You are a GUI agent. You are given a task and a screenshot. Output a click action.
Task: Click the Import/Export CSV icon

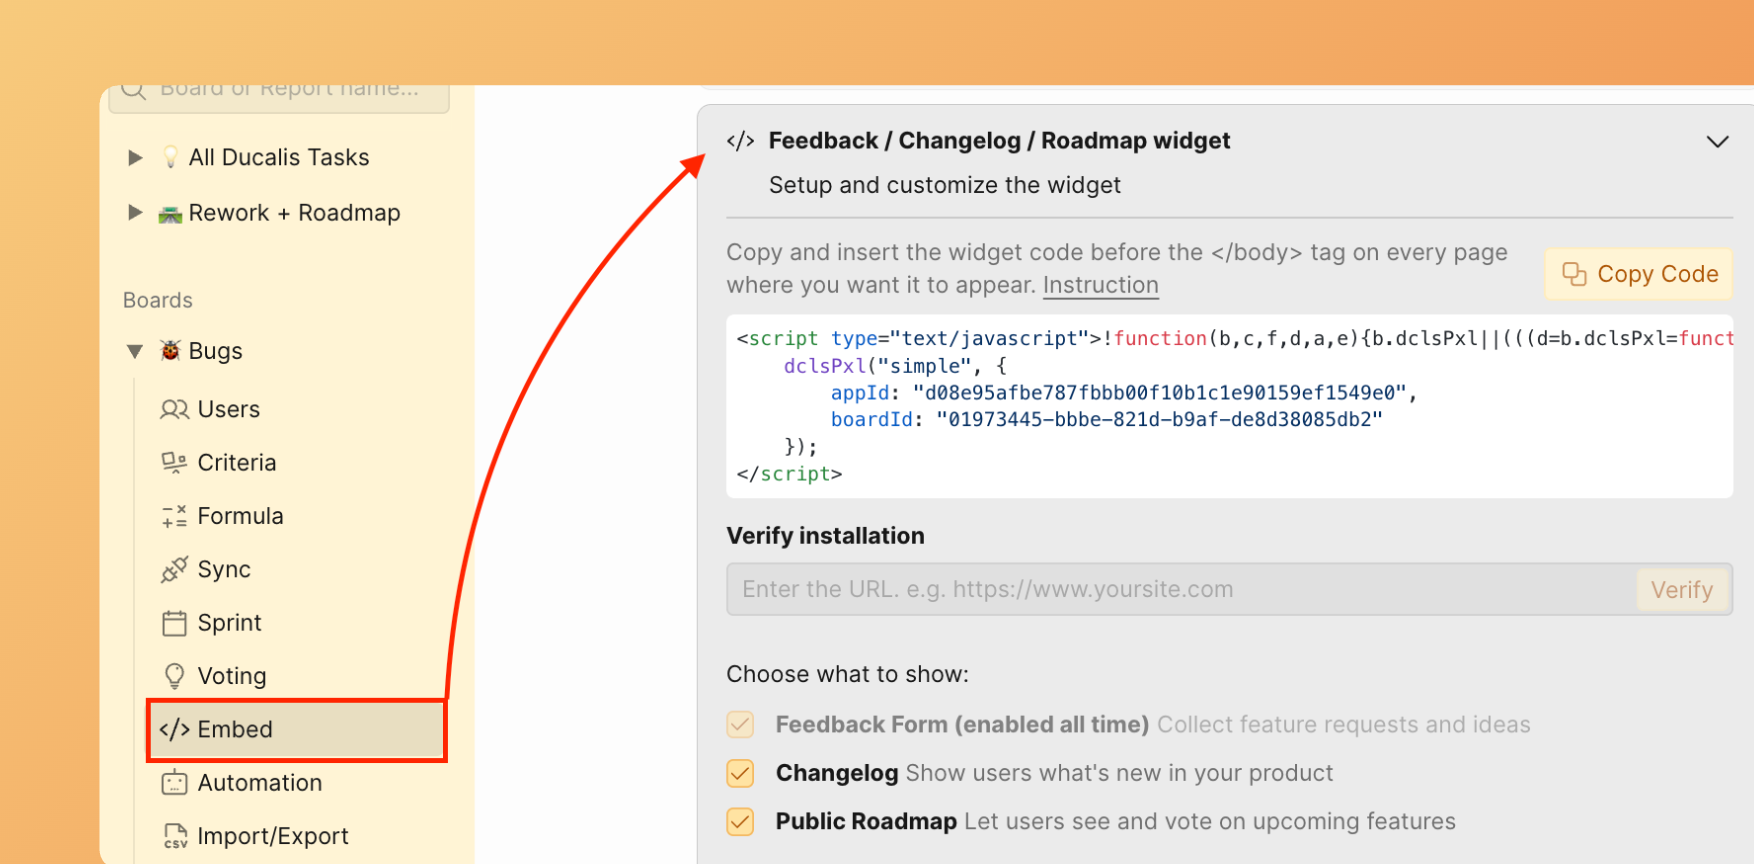pyautogui.click(x=175, y=835)
